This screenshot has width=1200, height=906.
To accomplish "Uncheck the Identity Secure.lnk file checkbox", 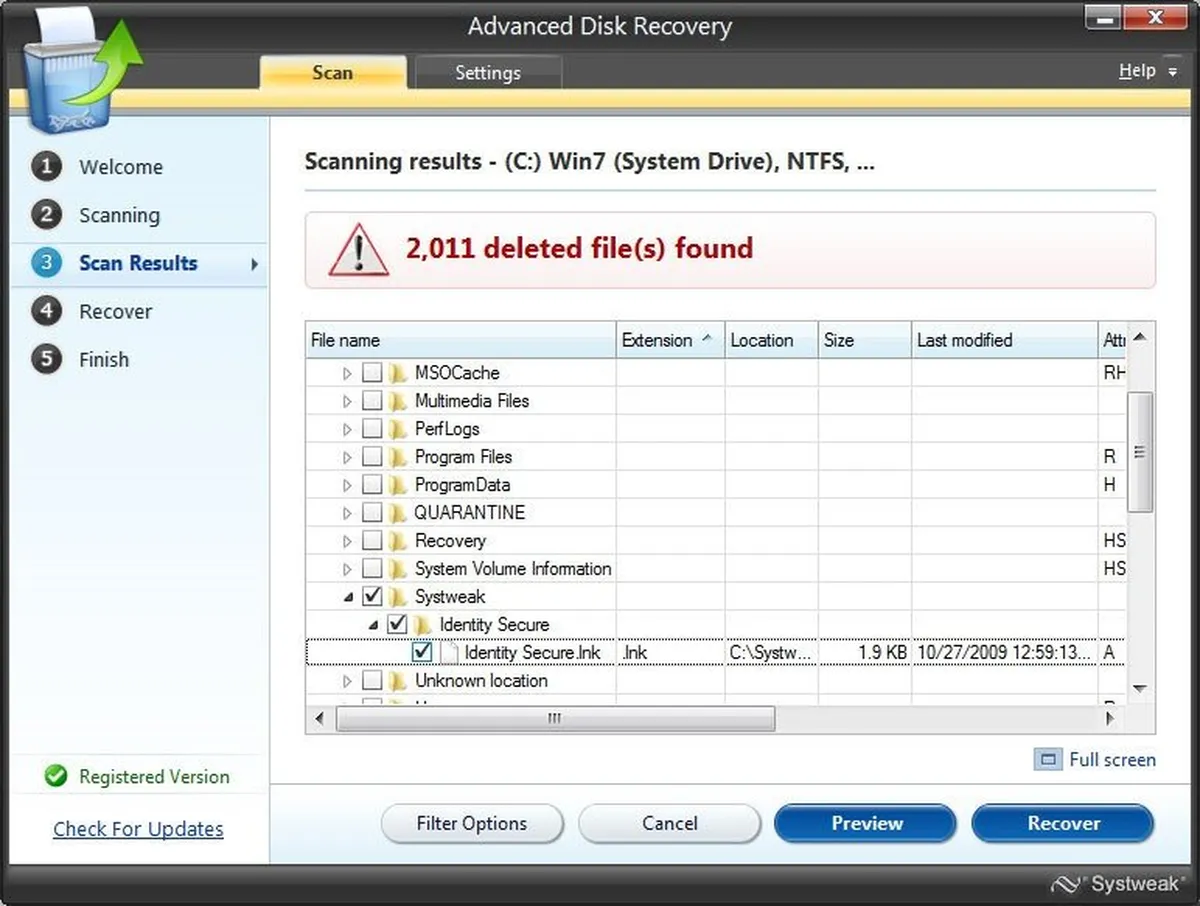I will (422, 653).
